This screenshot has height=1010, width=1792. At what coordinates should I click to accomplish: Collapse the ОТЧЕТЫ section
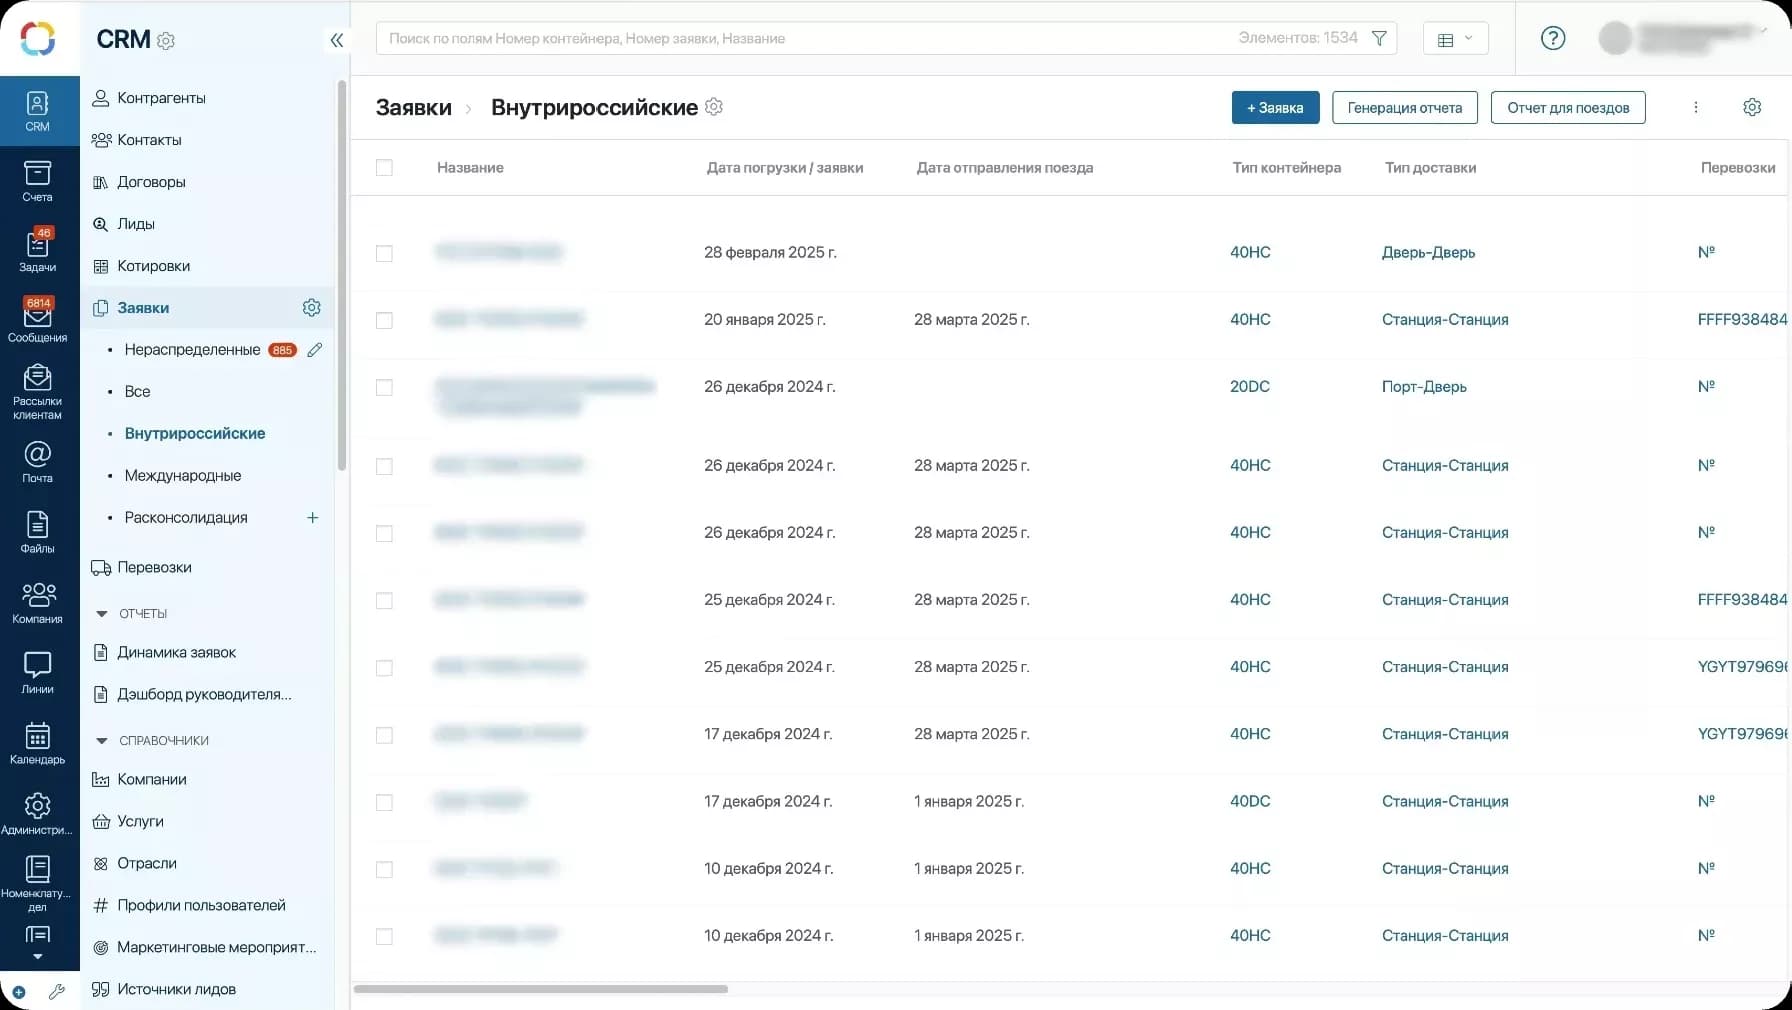(101, 614)
